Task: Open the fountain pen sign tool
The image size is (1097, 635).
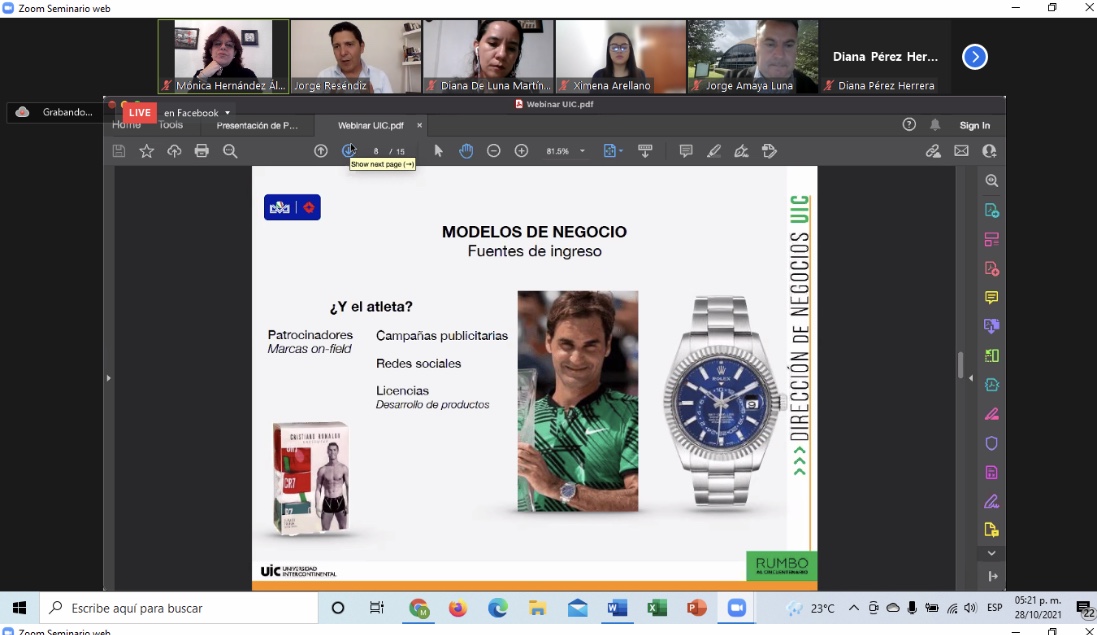Action: [741, 151]
